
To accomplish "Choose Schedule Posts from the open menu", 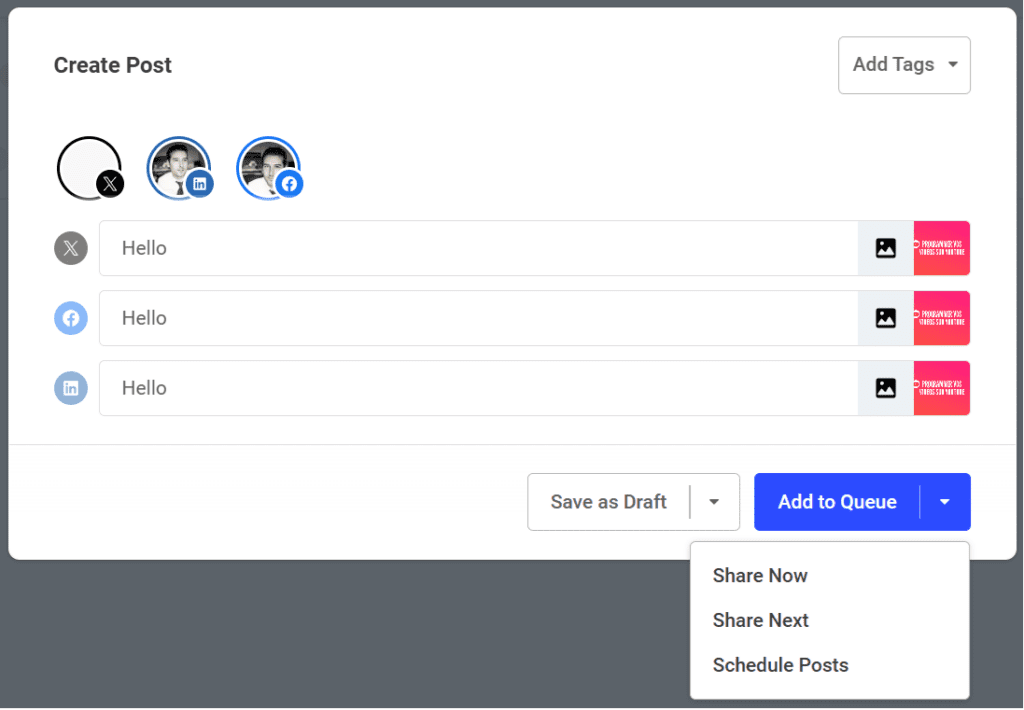I will [x=780, y=664].
